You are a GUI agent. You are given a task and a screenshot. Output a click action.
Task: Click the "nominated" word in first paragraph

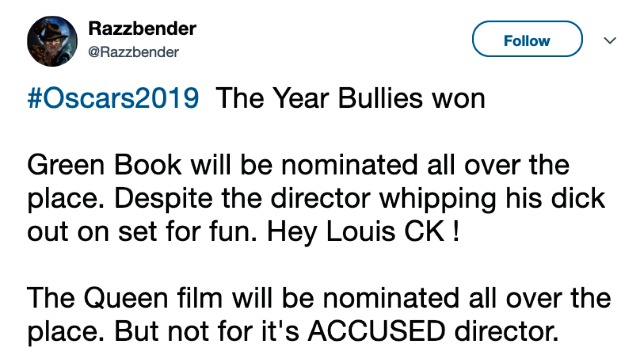[x=349, y=165]
